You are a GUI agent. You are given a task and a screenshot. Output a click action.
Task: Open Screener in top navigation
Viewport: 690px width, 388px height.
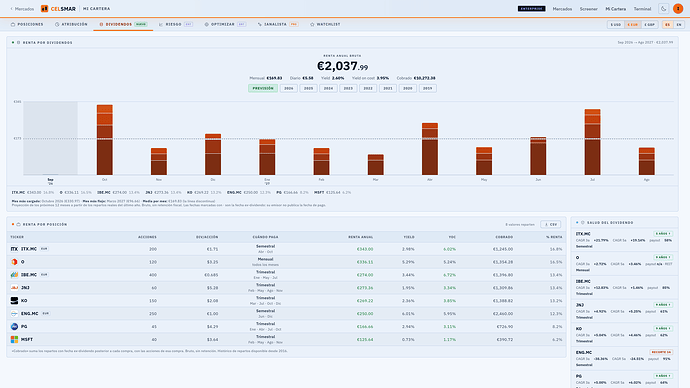click(x=589, y=9)
